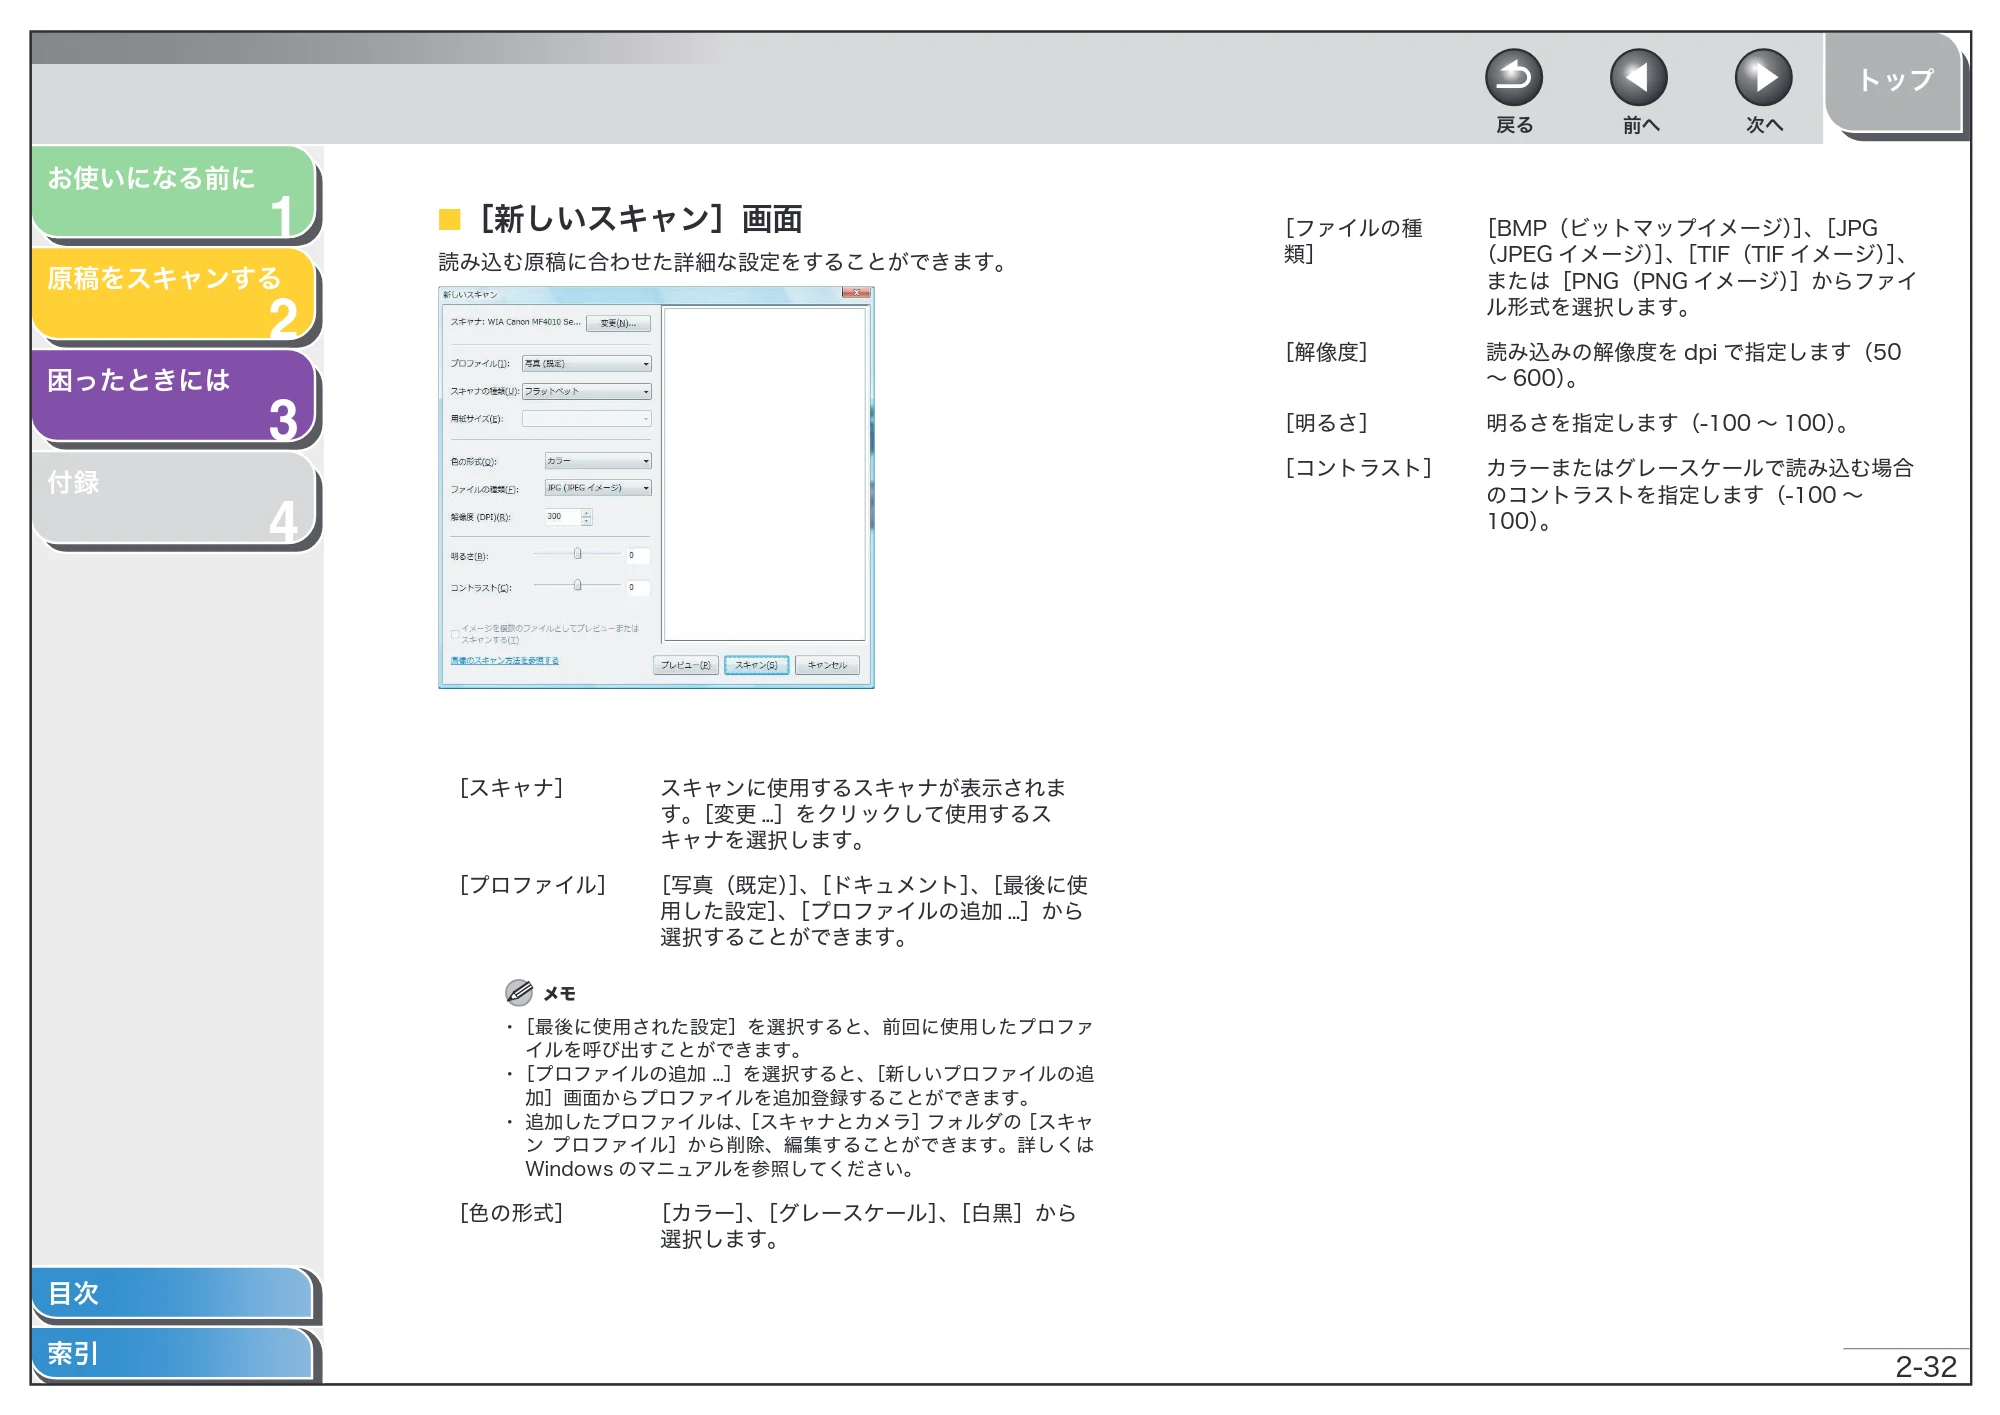
Task: Open the 目次 (contents) button
Action: 172,1293
